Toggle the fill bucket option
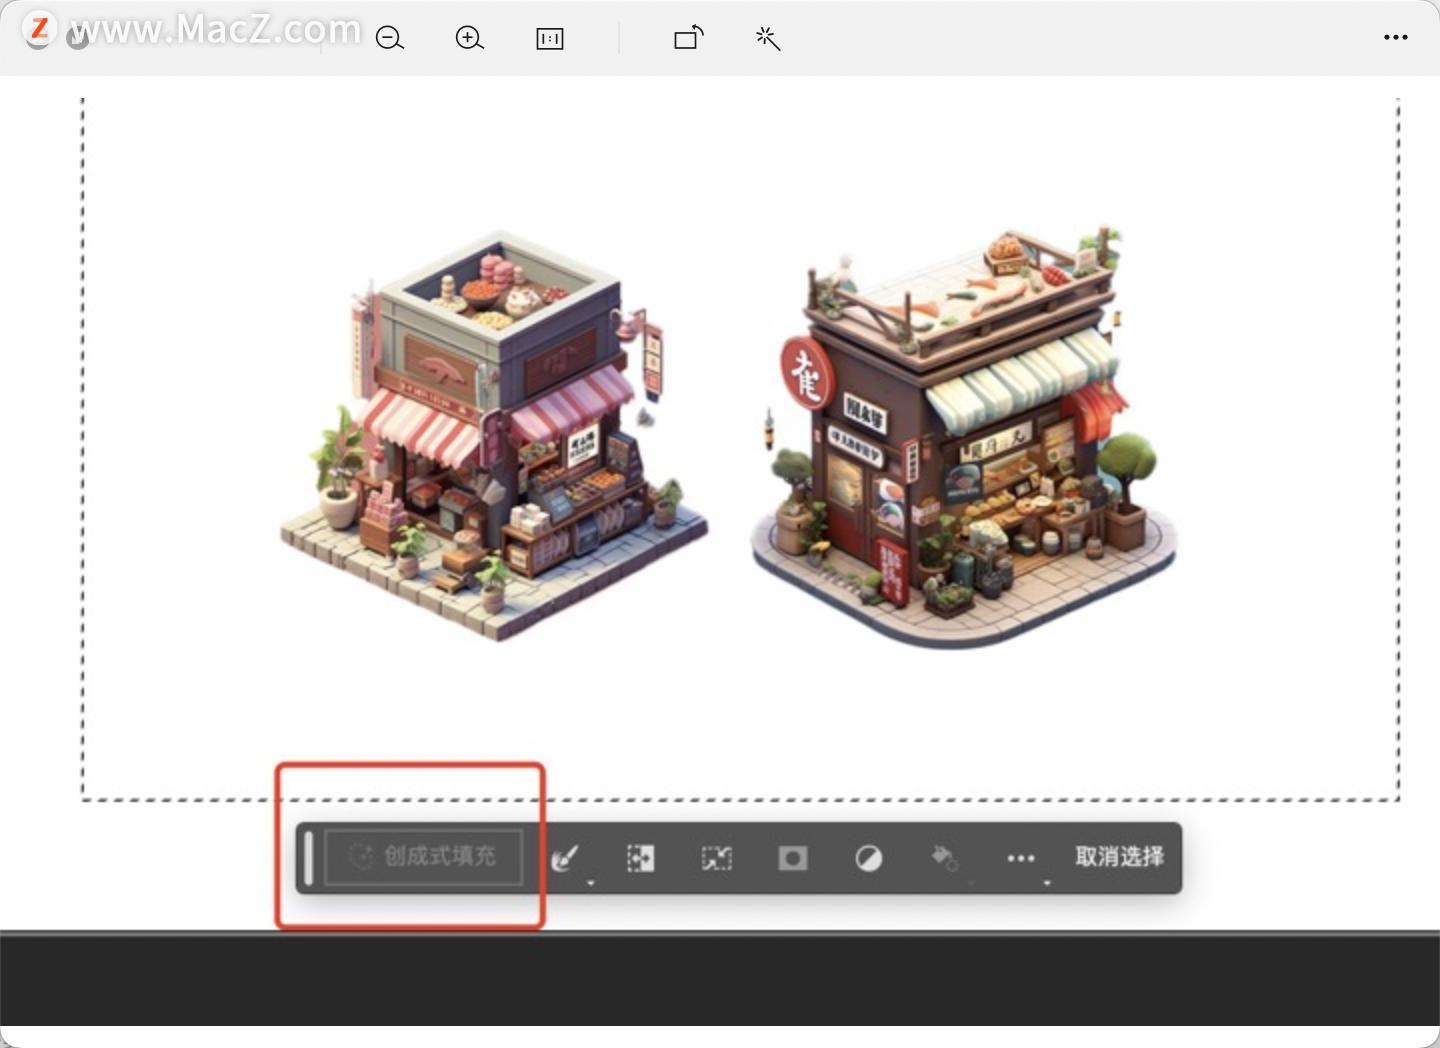Screen dimensions: 1440x1048 coord(943,857)
